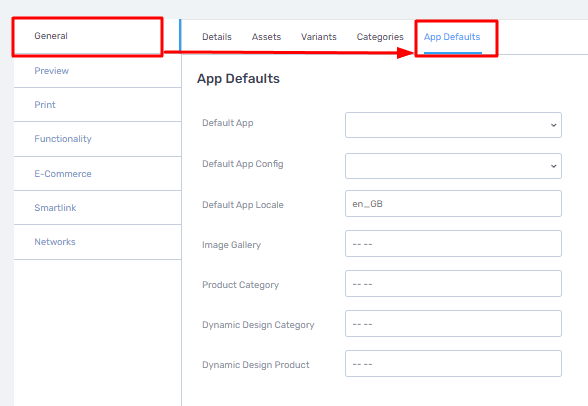Click the Default App dropdown chevron arrow
Screen dimensions: 588x406
(554, 125)
